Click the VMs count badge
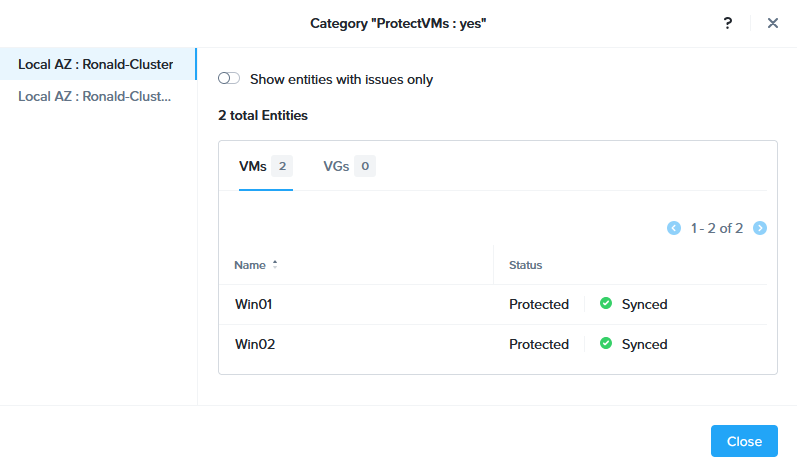 (x=282, y=167)
